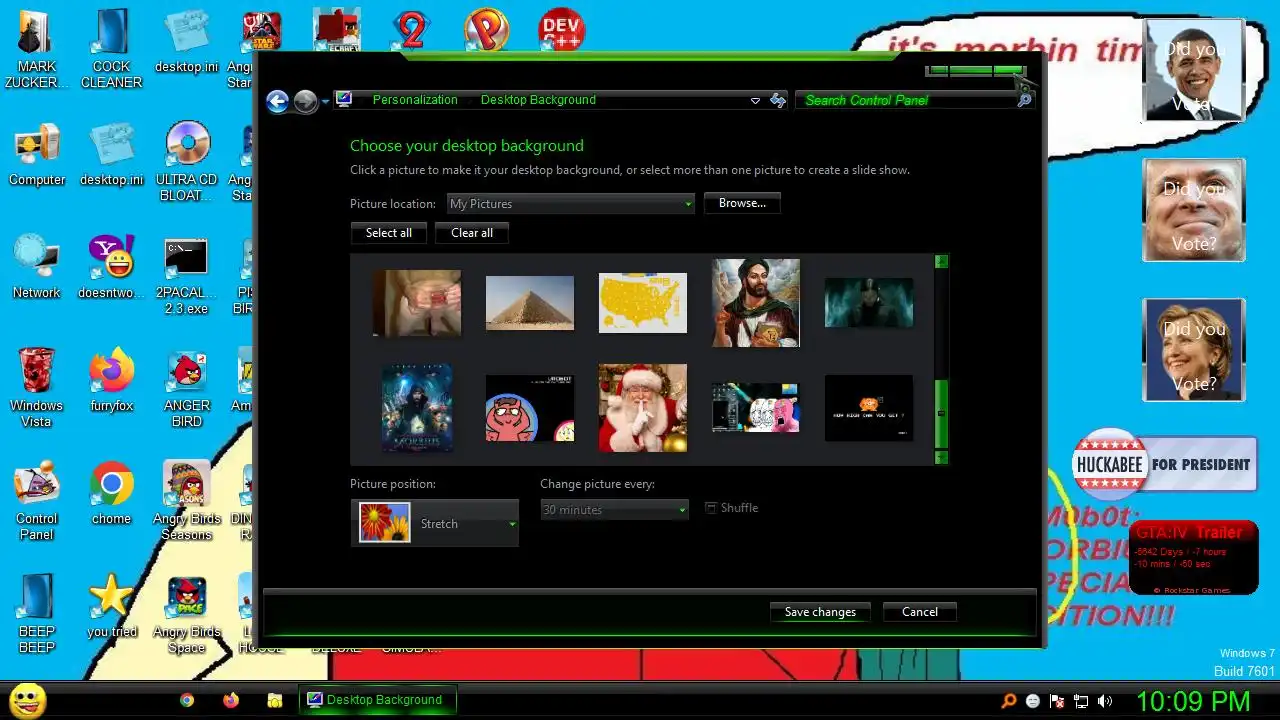
Task: Open the first desktop.ini file icon
Action: [x=187, y=42]
